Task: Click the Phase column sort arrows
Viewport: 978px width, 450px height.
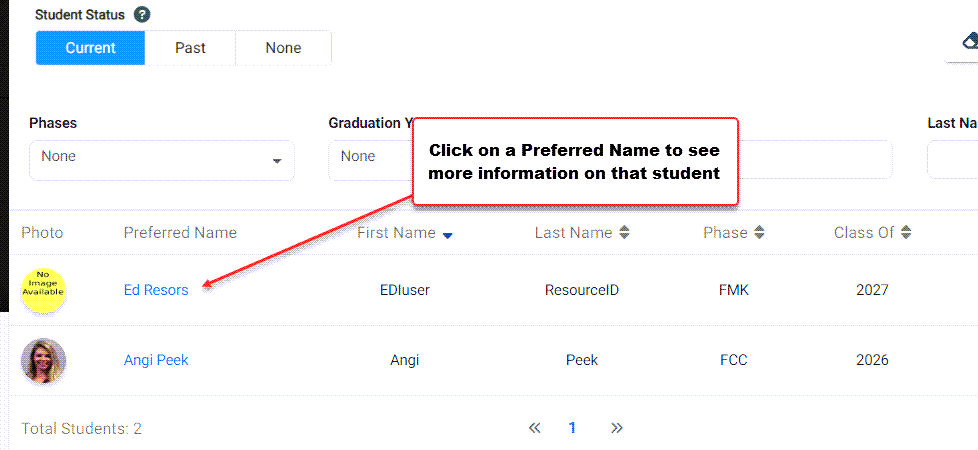Action: (x=758, y=233)
